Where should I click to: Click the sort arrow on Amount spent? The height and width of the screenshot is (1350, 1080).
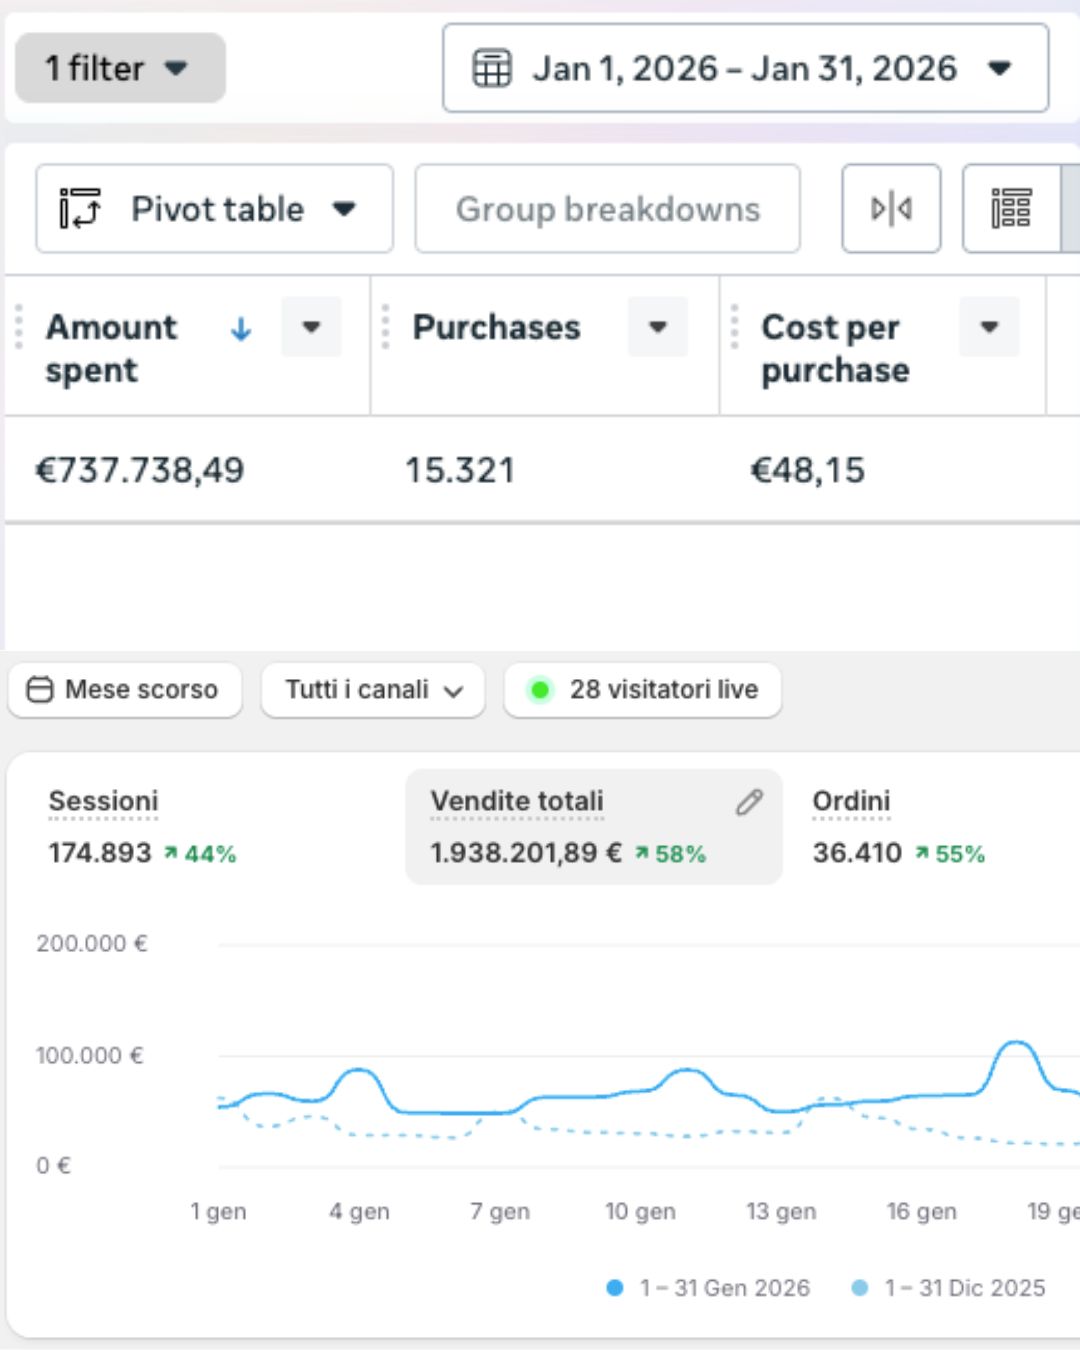click(x=241, y=329)
